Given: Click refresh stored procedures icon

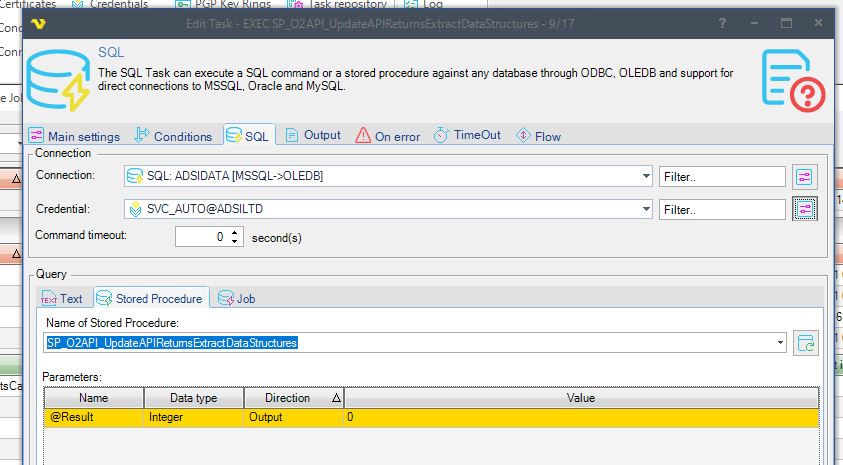Looking at the screenshot, I should click(x=805, y=343).
